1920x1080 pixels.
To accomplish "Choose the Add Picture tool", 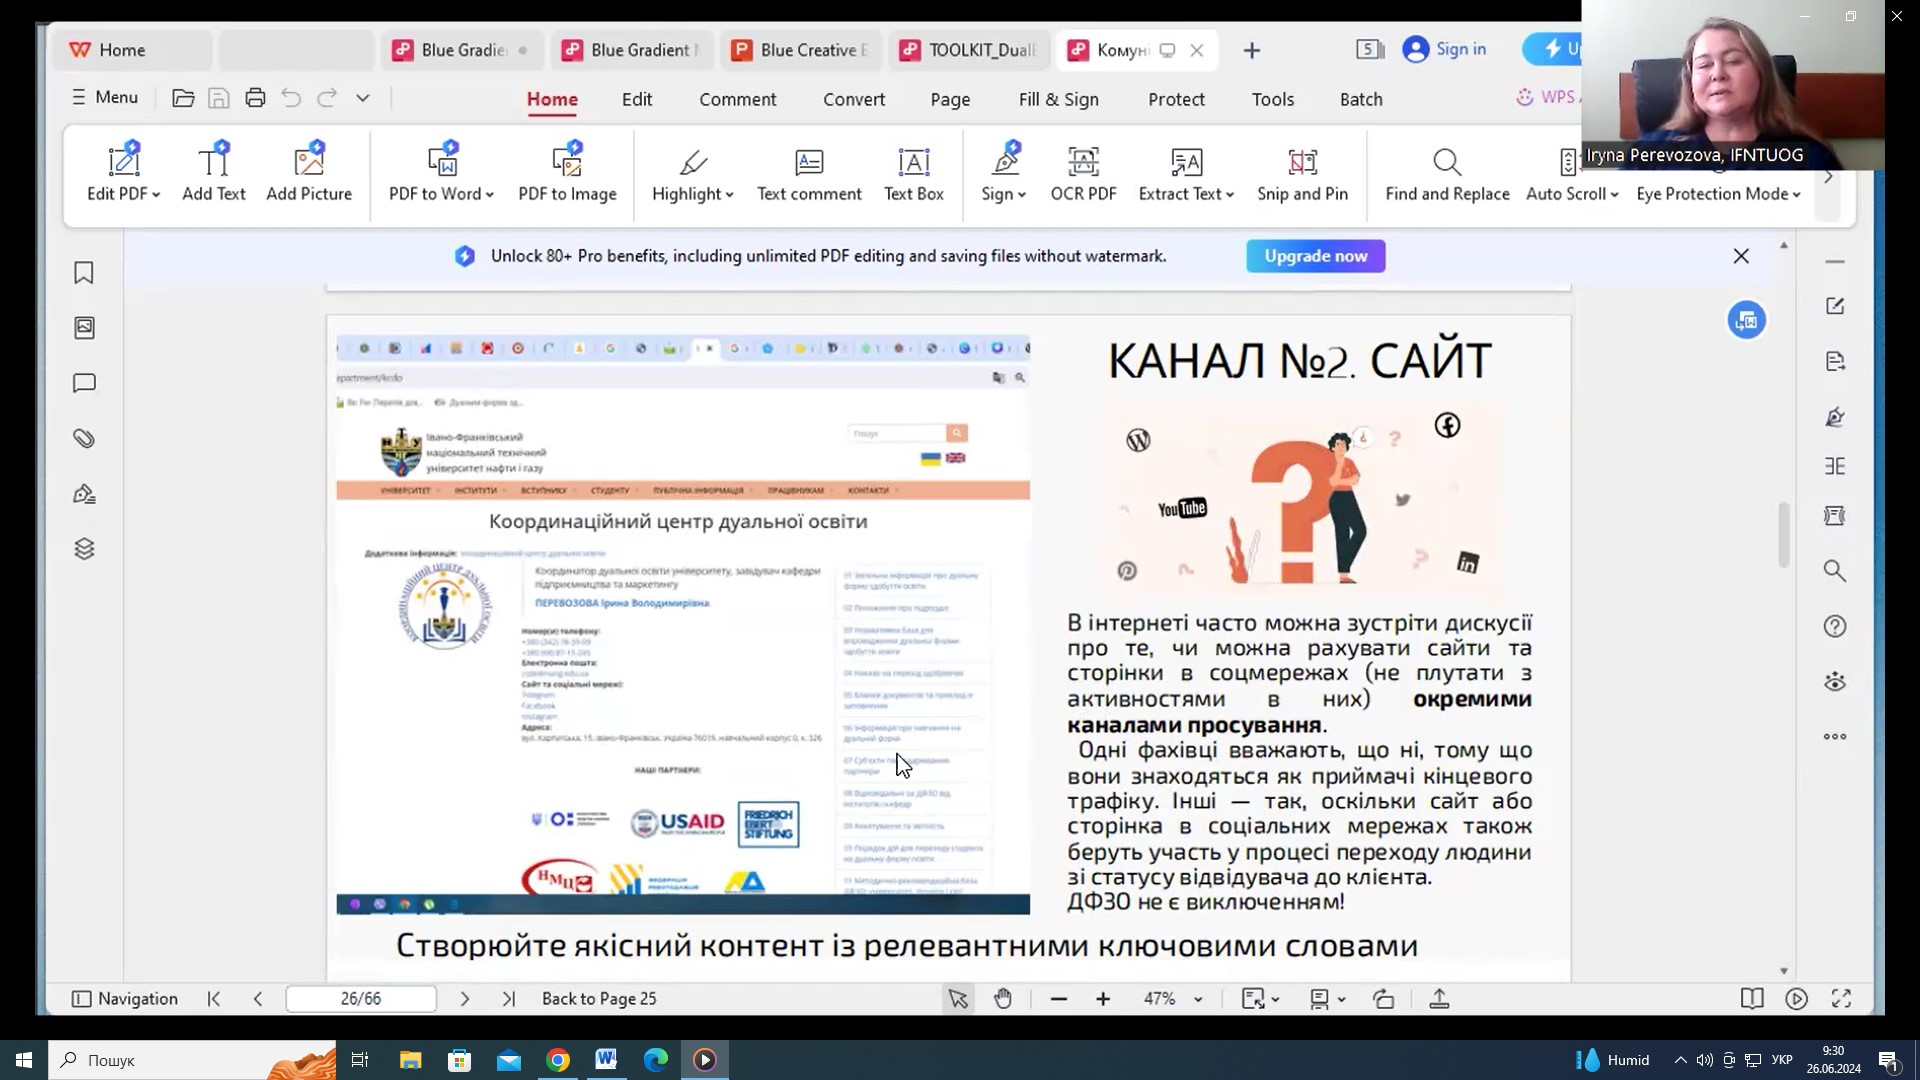I will click(309, 172).
